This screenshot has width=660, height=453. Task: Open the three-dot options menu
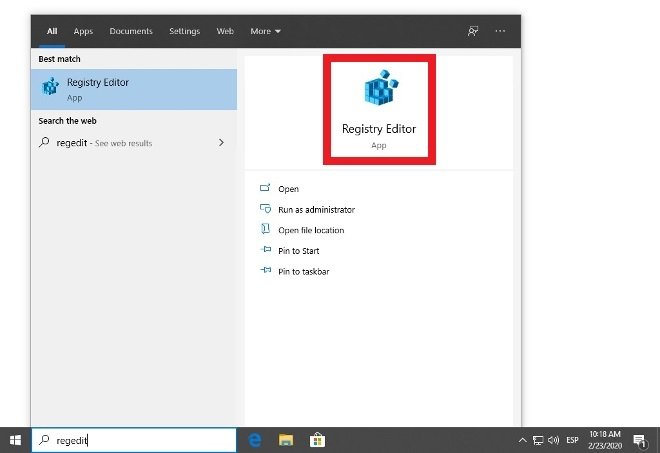tap(500, 31)
